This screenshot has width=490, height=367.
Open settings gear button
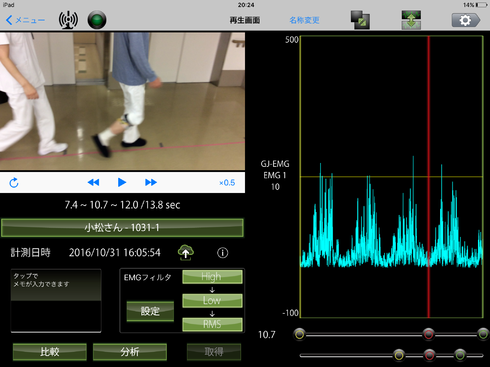[466, 20]
